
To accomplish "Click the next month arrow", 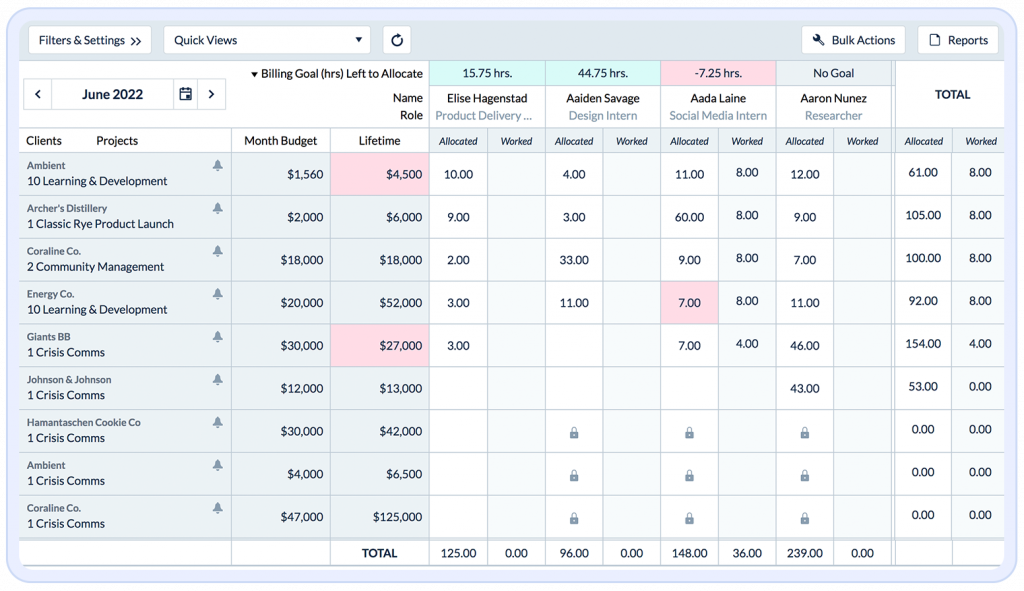I will coord(211,94).
